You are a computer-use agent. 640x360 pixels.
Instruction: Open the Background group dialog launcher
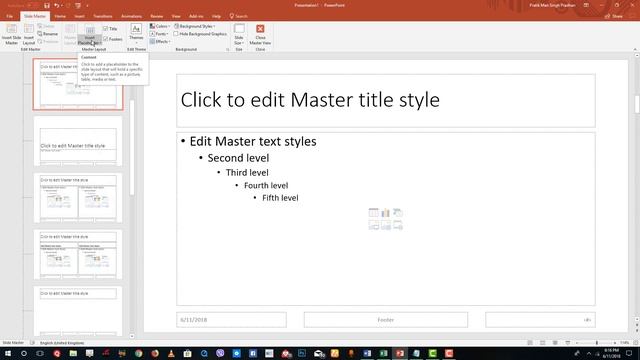tap(228, 49)
